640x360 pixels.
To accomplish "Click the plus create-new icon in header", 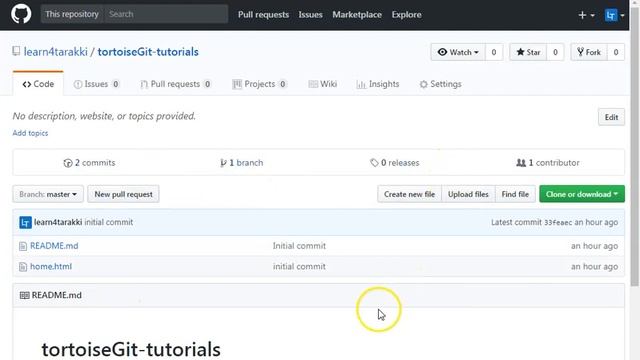I will (x=582, y=15).
